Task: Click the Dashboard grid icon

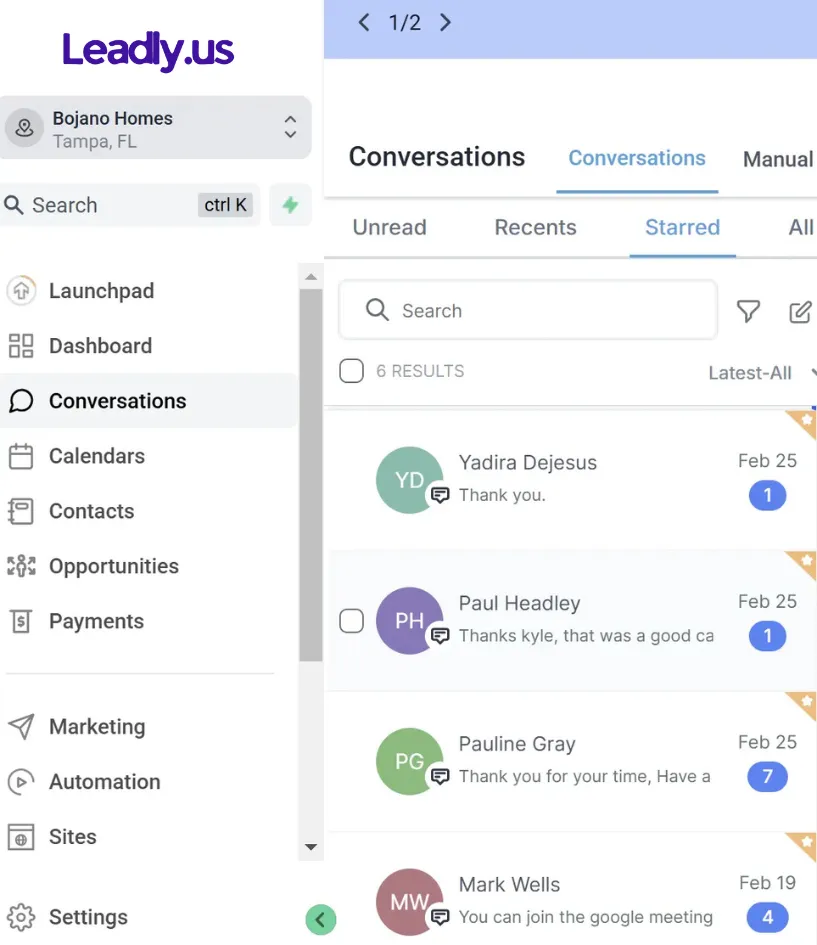Action: (x=21, y=346)
